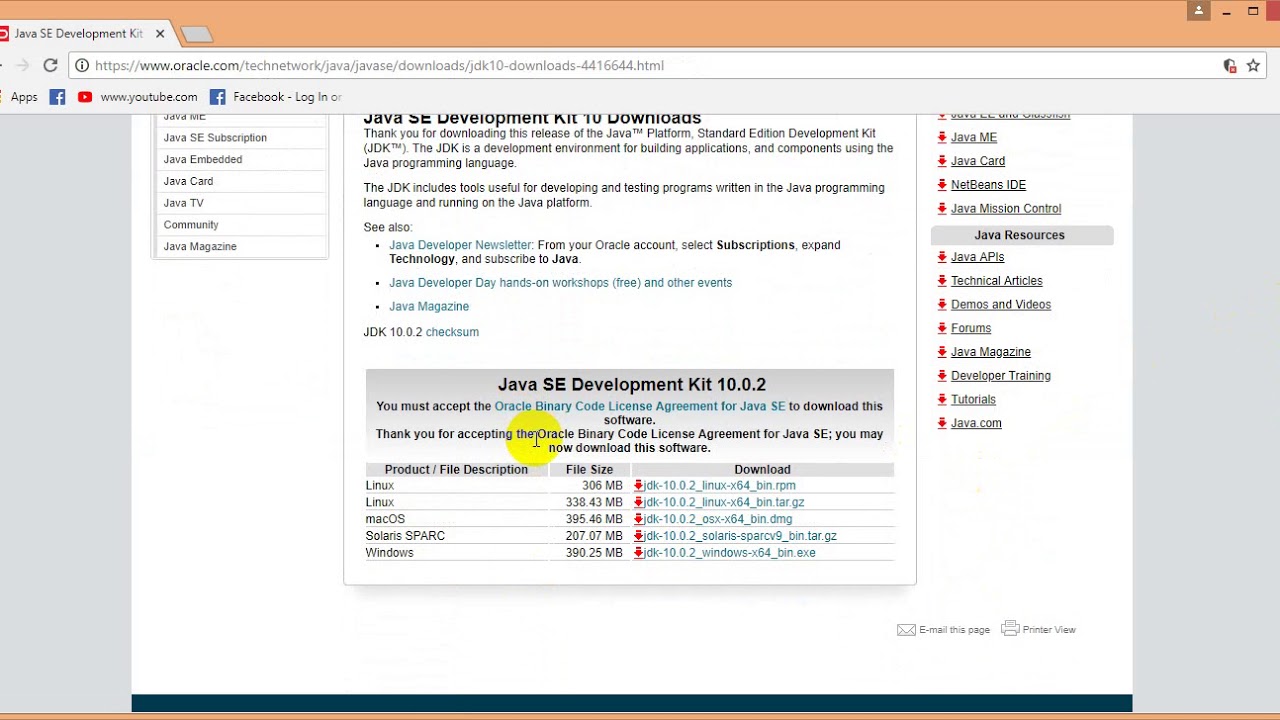The image size is (1280, 720).
Task: Click the download arrow next to the windows exe file
Action: [639, 553]
